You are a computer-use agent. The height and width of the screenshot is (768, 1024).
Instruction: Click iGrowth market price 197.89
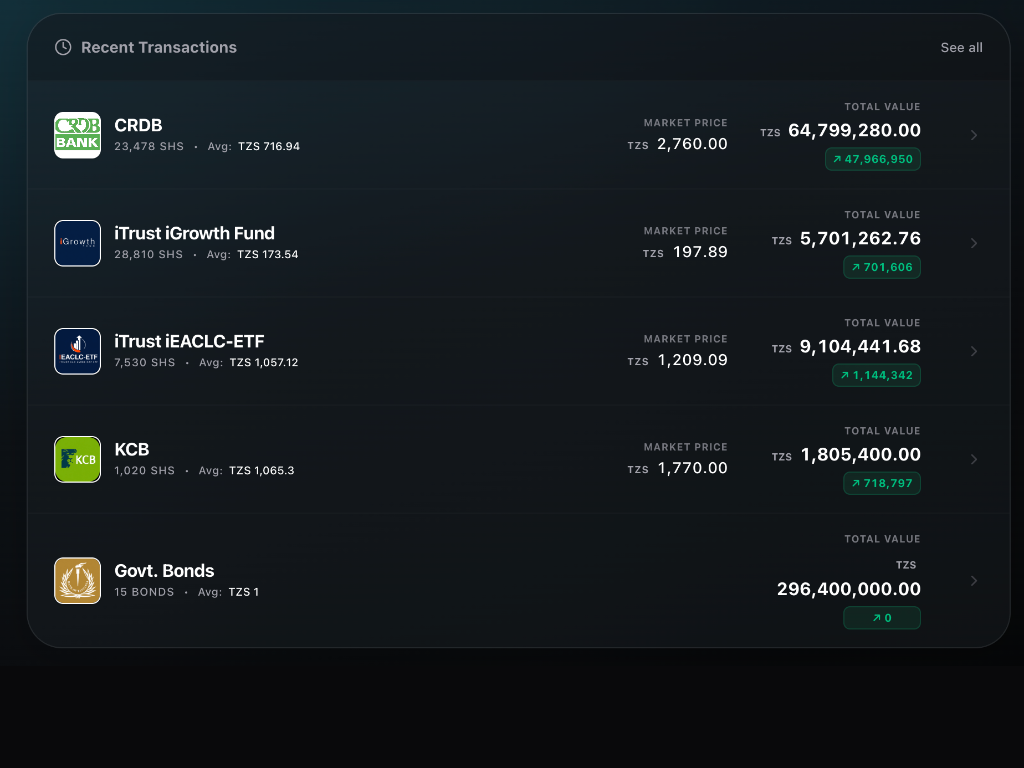click(700, 252)
